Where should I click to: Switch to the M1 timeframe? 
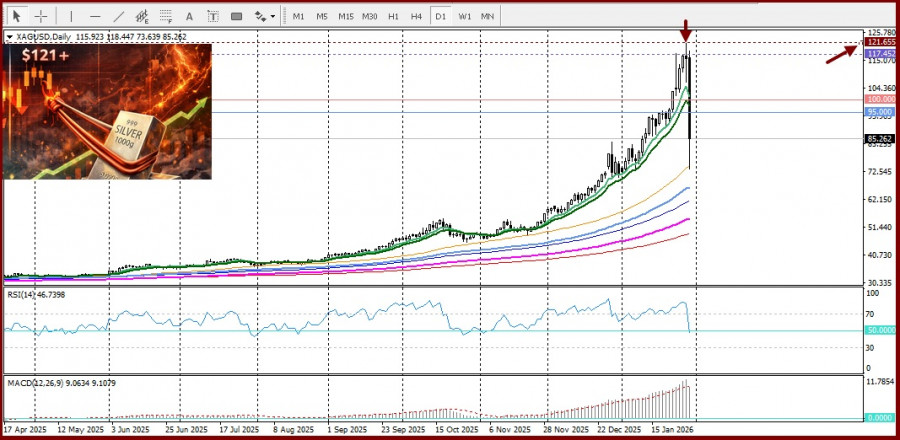point(298,17)
